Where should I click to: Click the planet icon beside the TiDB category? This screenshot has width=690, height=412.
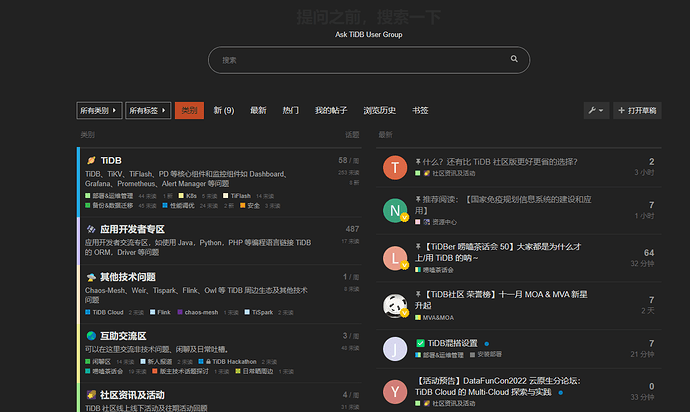point(91,160)
